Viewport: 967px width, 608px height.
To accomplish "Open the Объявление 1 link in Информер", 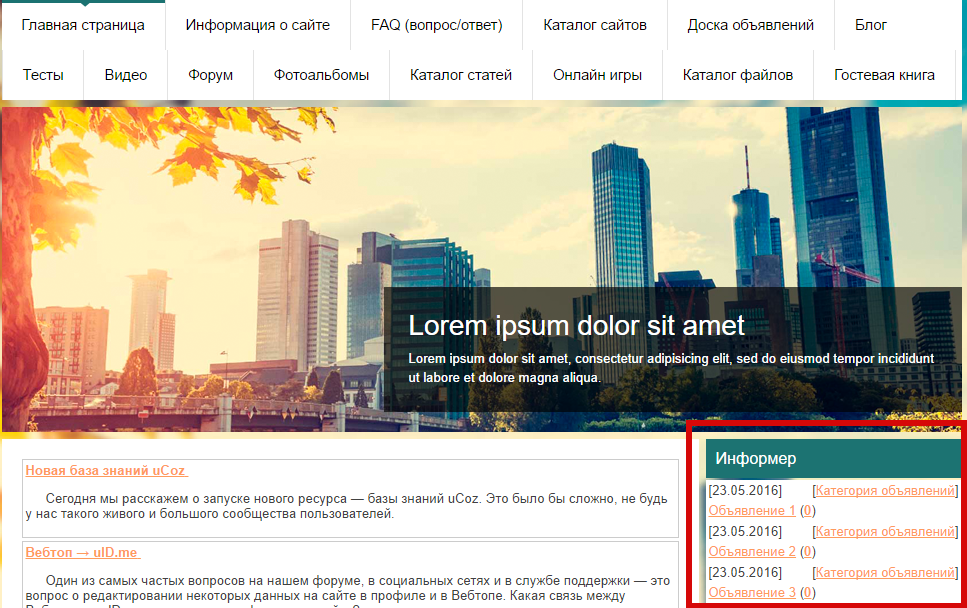I will coord(752,511).
